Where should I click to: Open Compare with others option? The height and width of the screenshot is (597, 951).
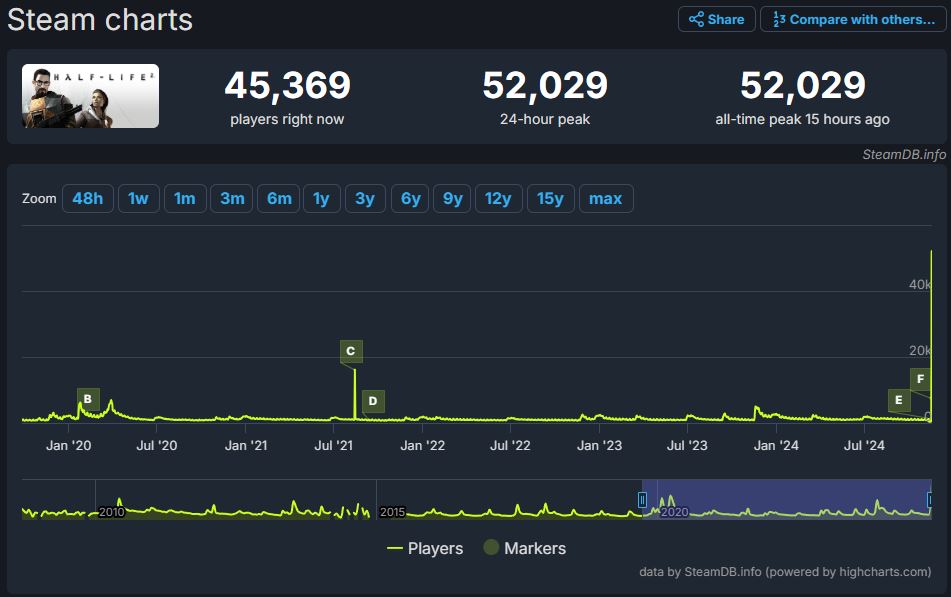click(853, 19)
